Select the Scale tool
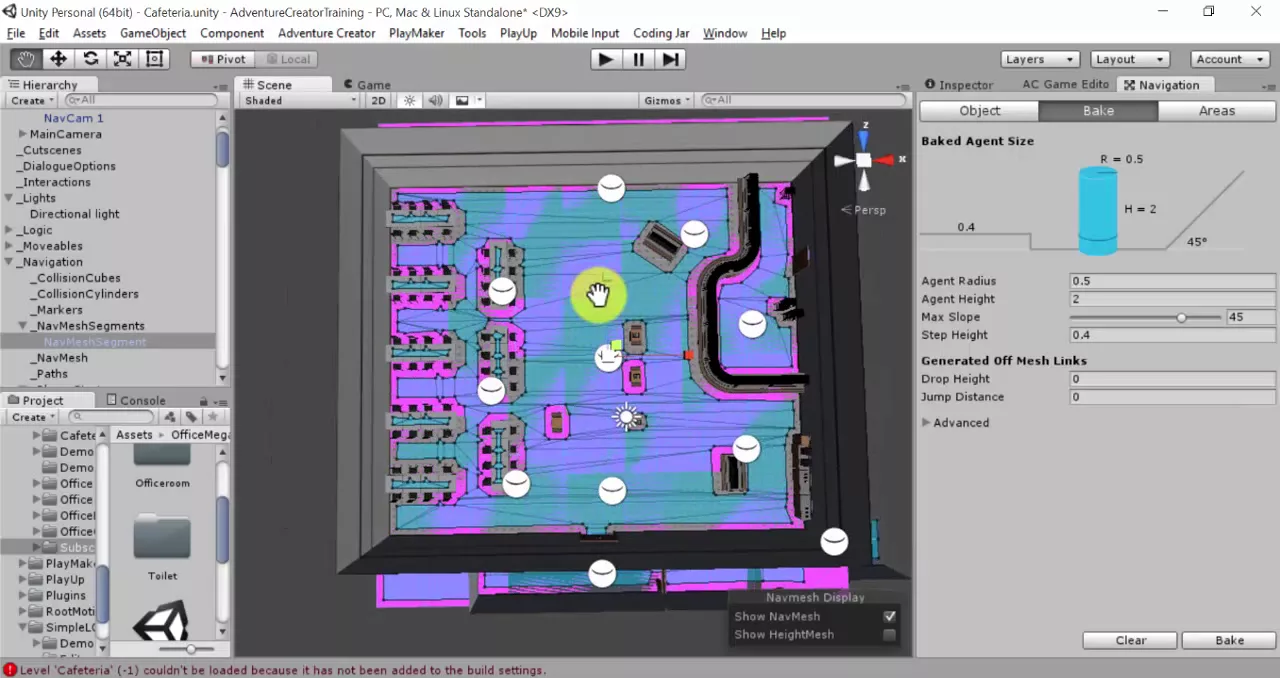The image size is (1280, 678). [x=122, y=59]
